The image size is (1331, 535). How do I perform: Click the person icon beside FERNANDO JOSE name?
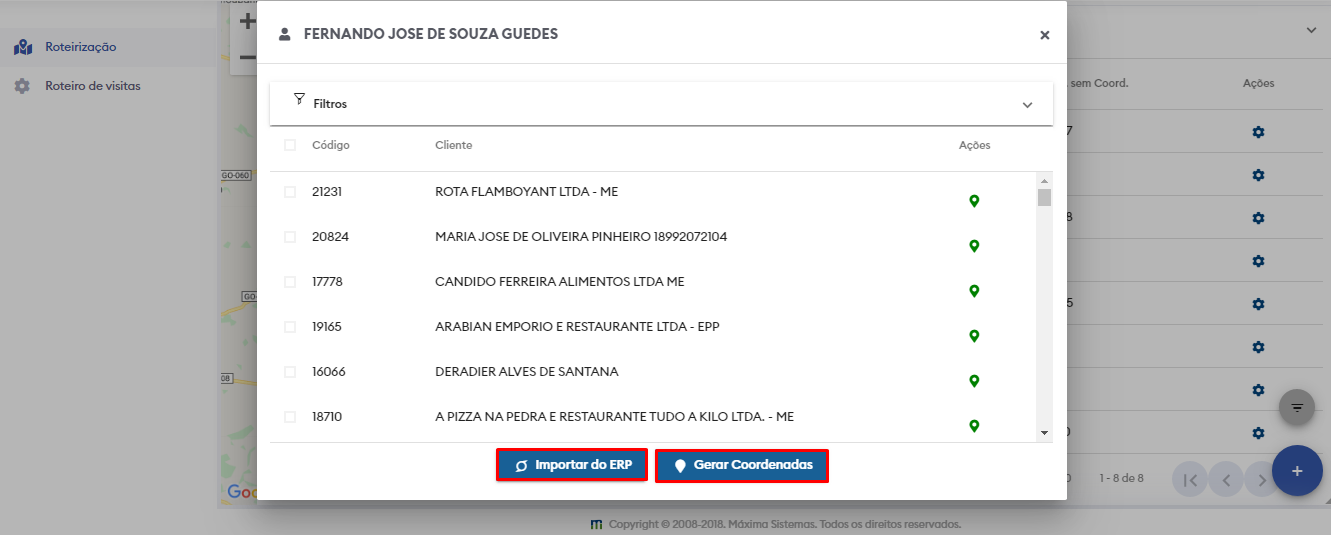284,34
